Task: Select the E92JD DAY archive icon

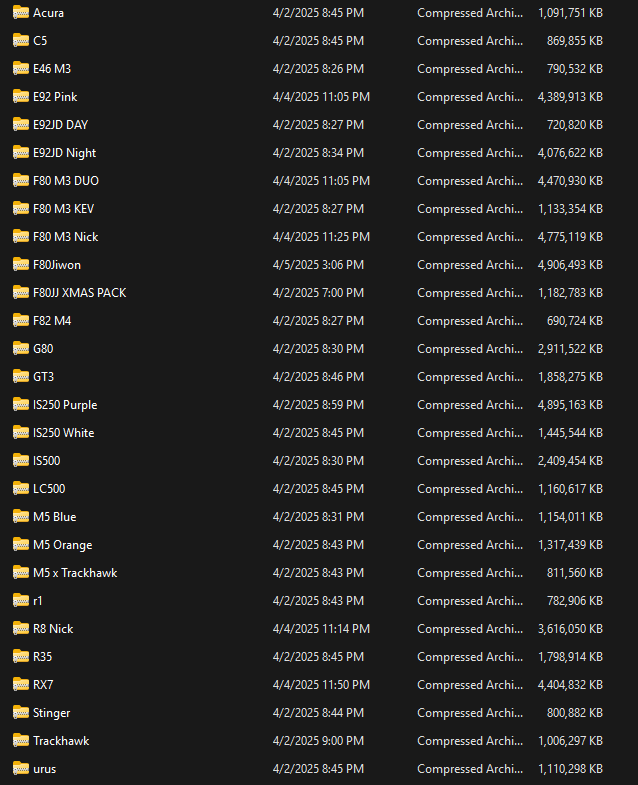Action: tap(21, 125)
